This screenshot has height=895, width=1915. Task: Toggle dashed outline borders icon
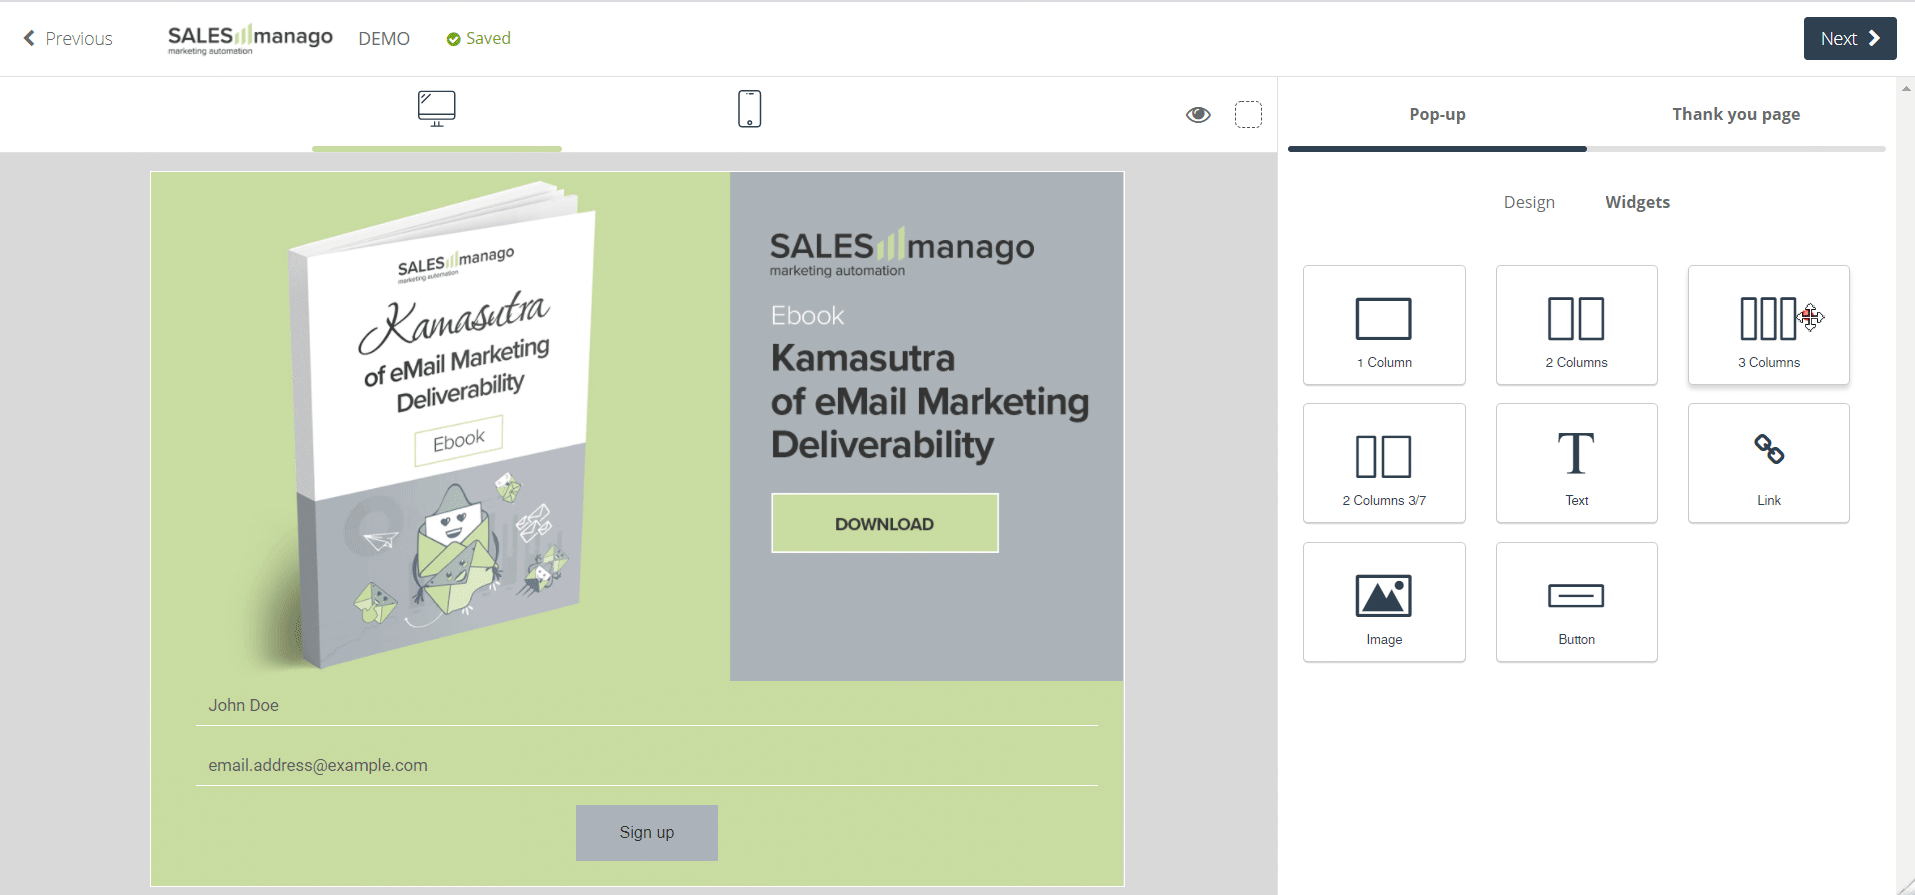[x=1248, y=115]
